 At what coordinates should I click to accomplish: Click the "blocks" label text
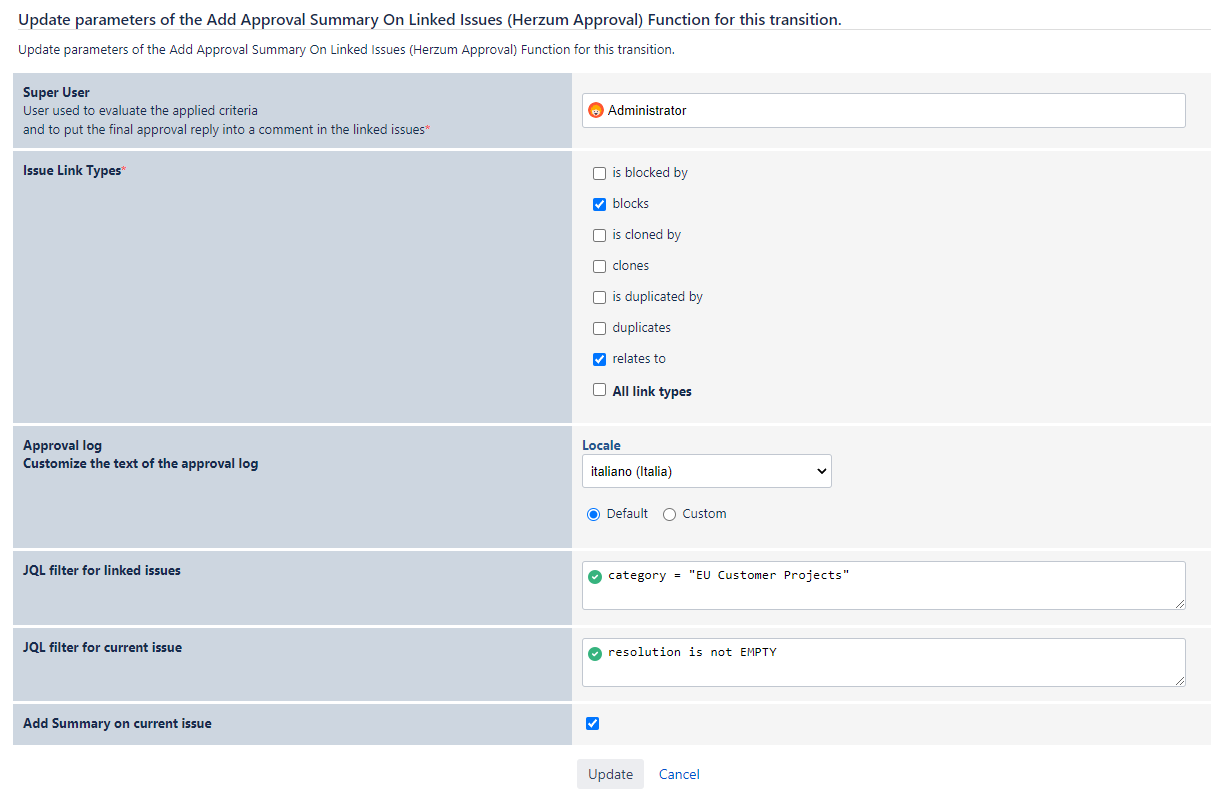(631, 204)
